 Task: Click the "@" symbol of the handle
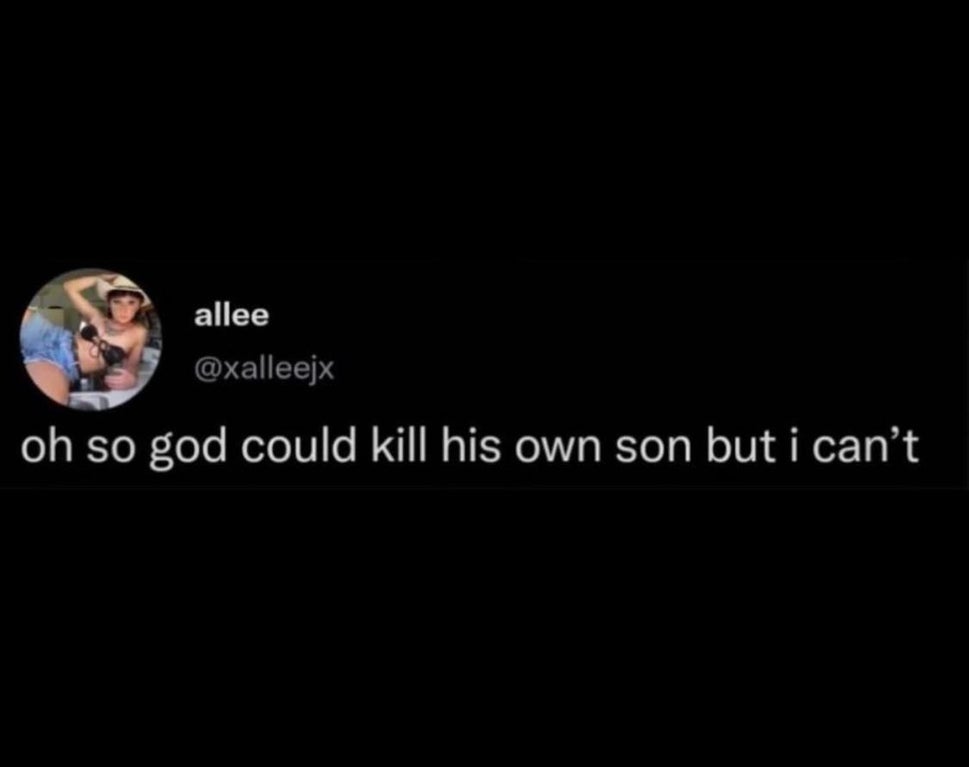click(207, 370)
